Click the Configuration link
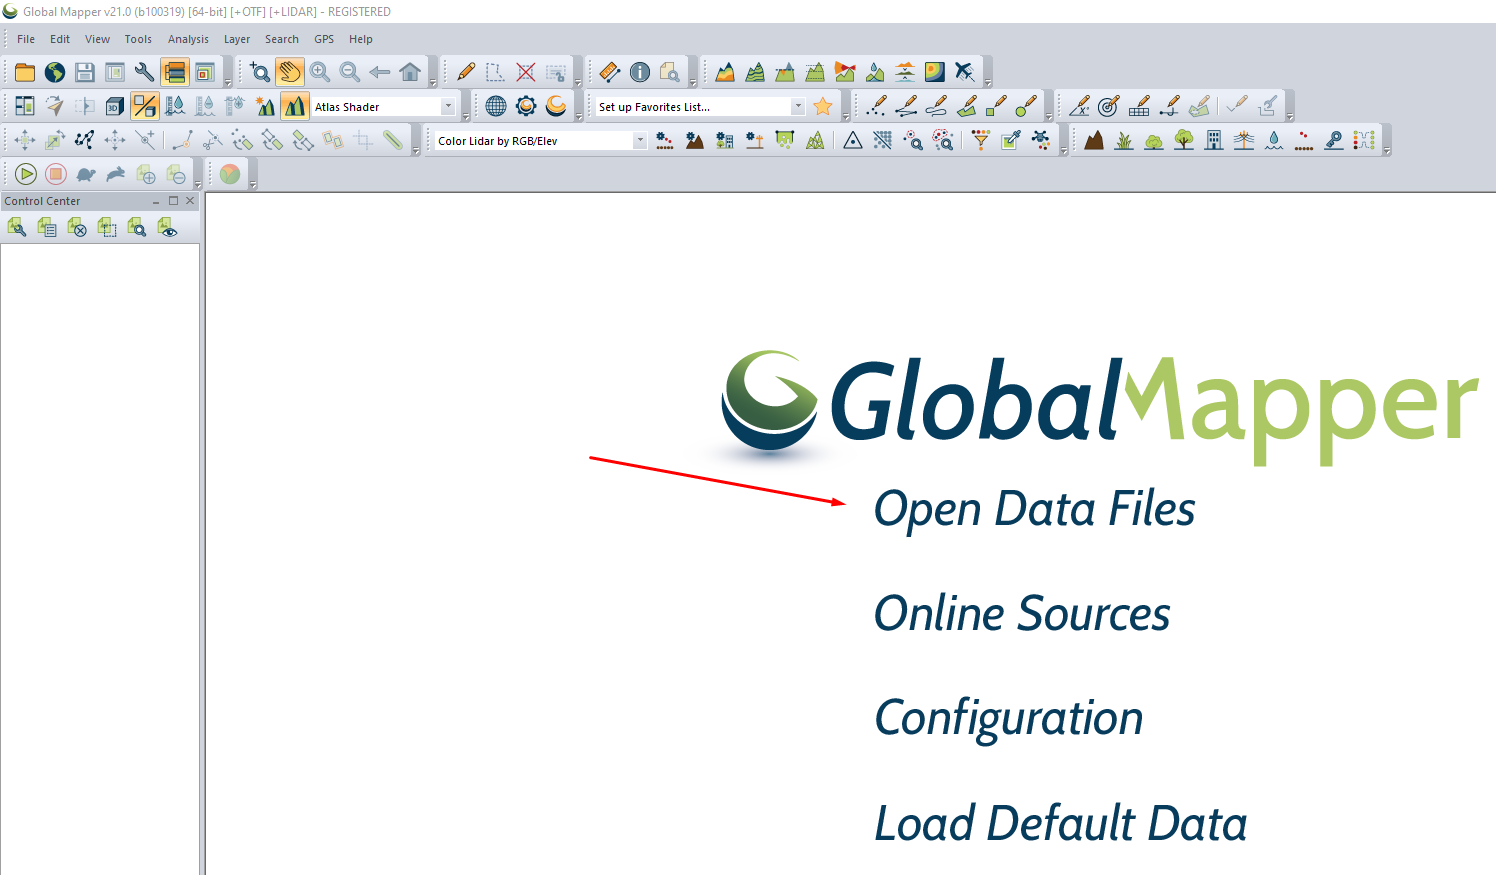The image size is (1496, 875). (1009, 718)
